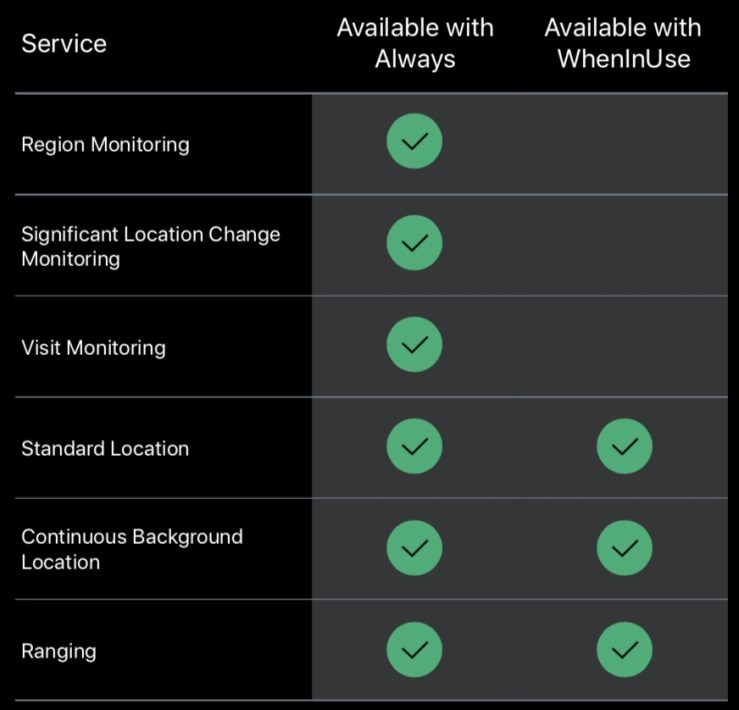The width and height of the screenshot is (739, 710).
Task: Click Always checkmark in Standard Location row
Action: [x=414, y=446]
